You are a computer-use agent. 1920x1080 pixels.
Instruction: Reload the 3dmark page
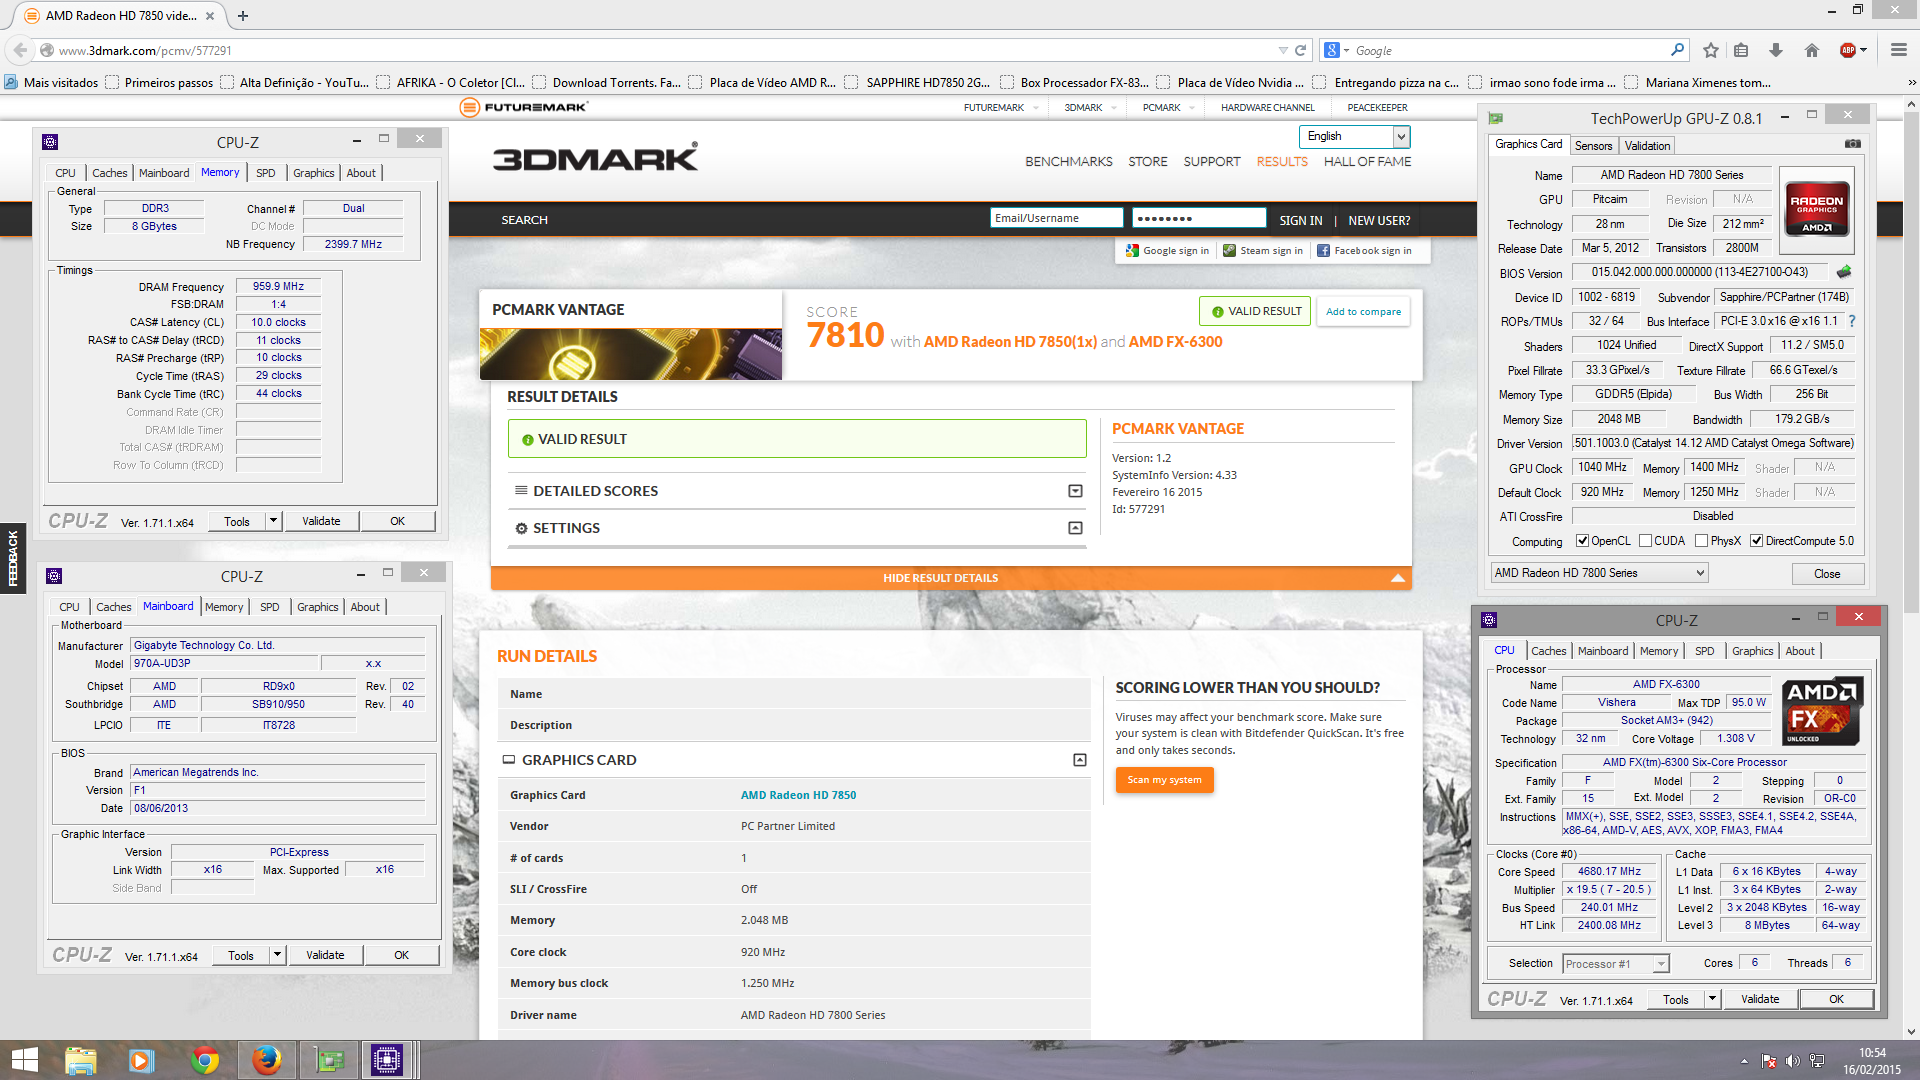pyautogui.click(x=1300, y=50)
